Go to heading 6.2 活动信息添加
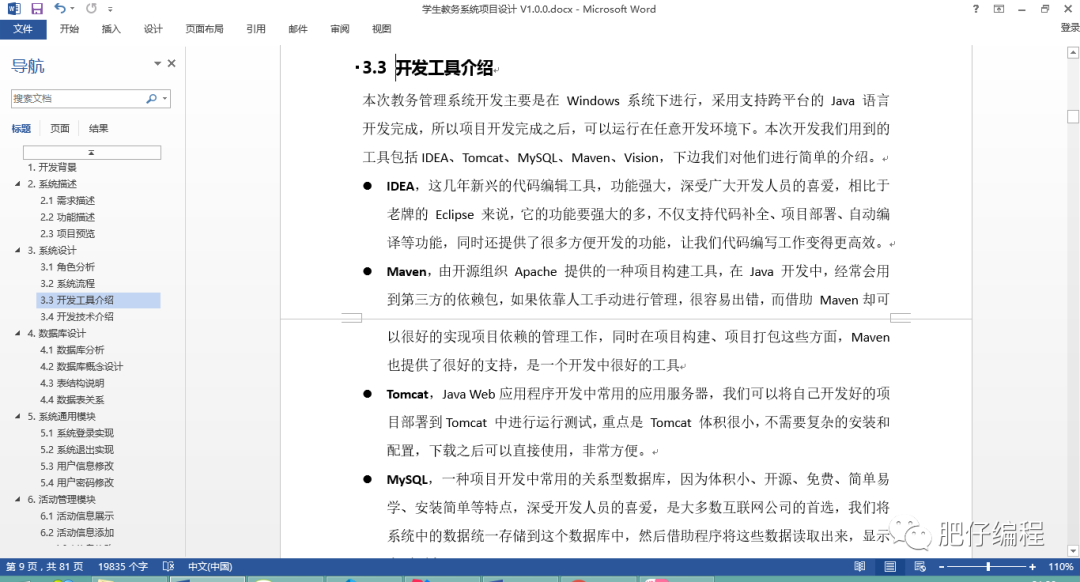 [x=76, y=532]
